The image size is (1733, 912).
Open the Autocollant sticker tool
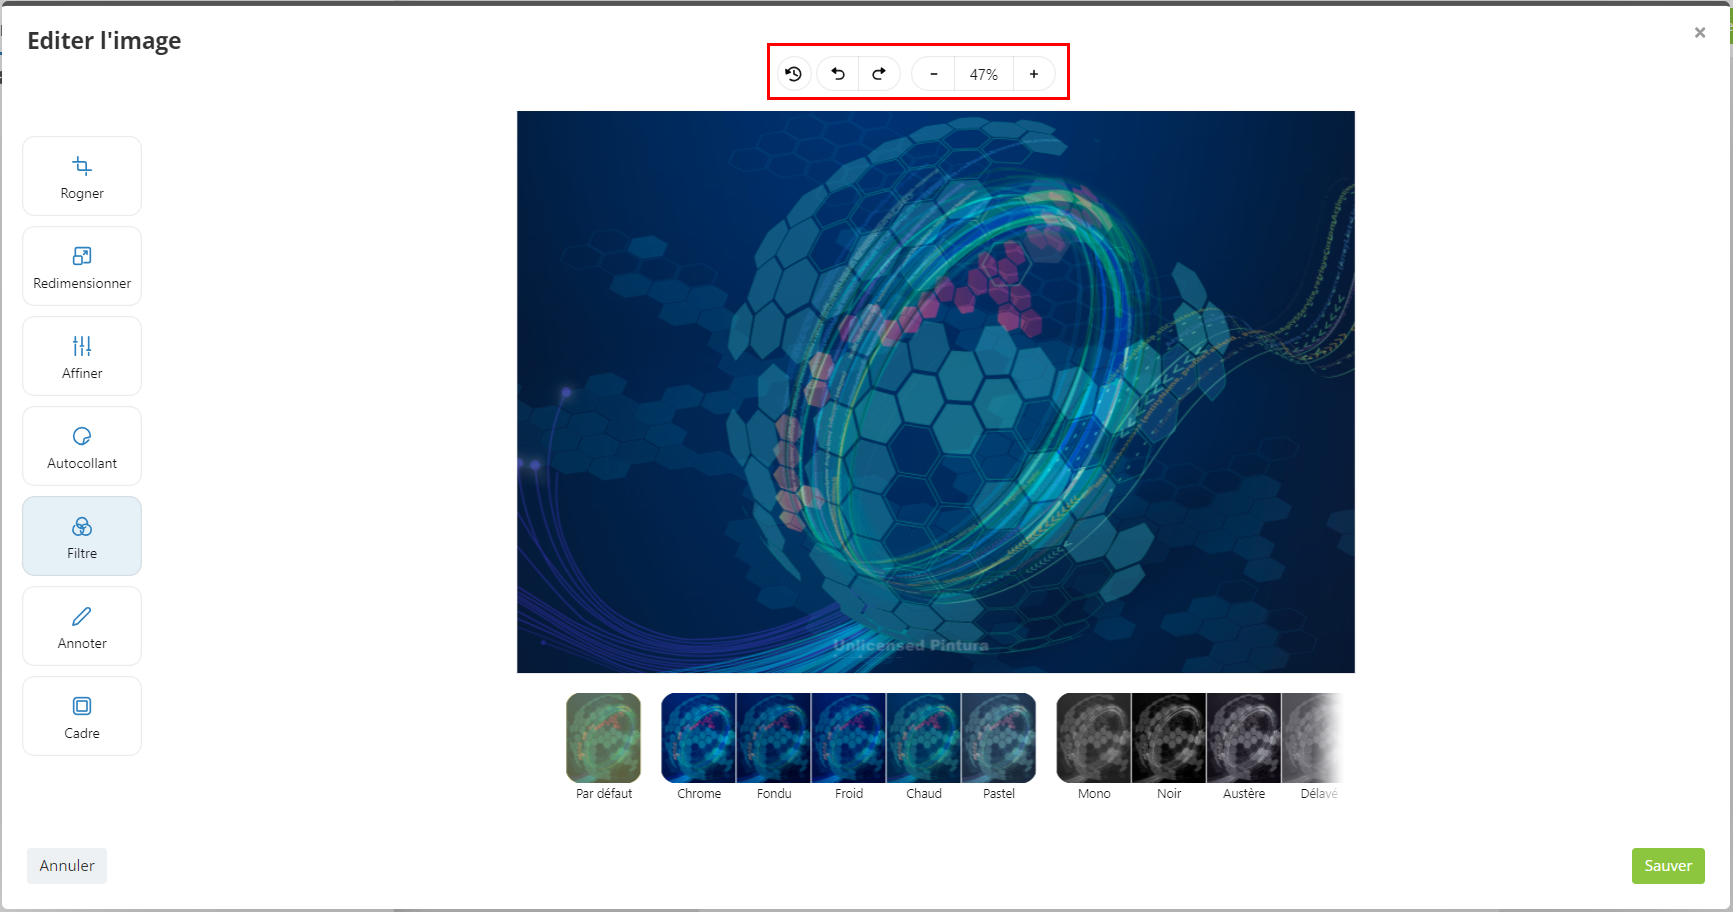82,446
